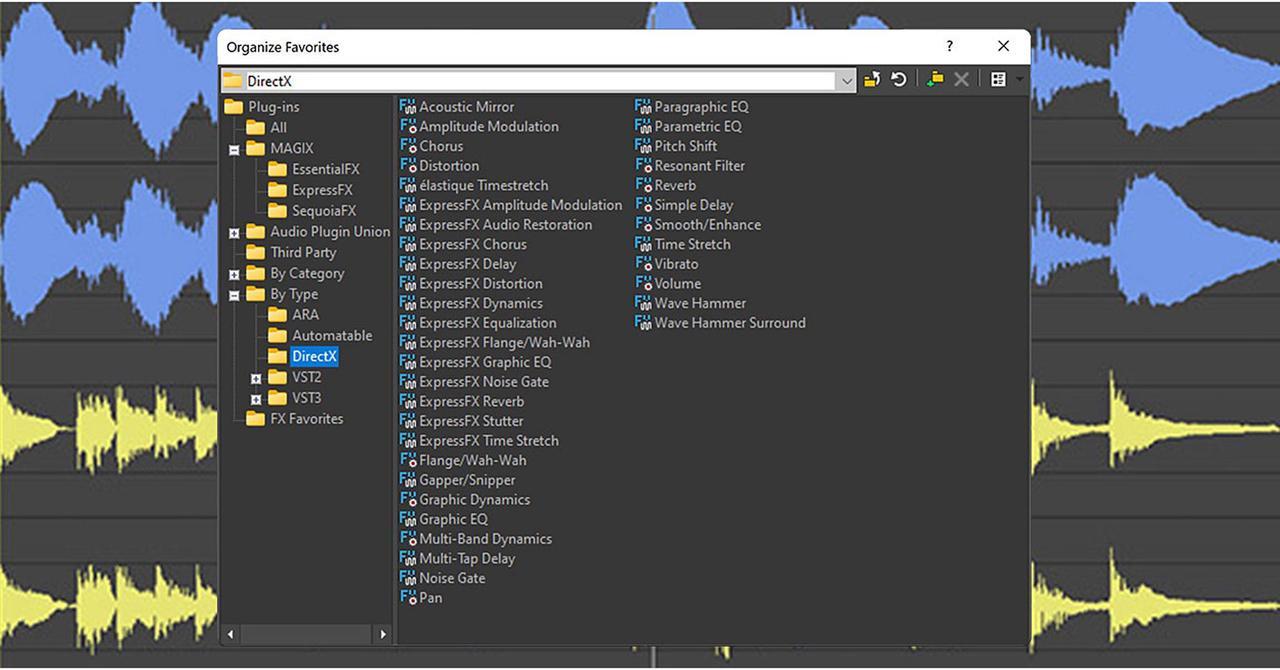Select the Distortion plug-in icon
1280x670 pixels.
[408, 166]
